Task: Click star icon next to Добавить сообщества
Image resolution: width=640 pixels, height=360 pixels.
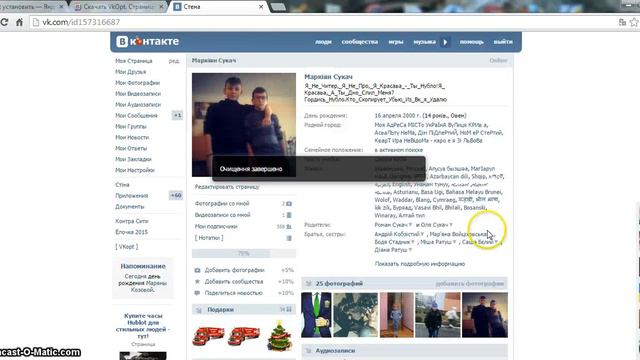Action: pos(197,281)
